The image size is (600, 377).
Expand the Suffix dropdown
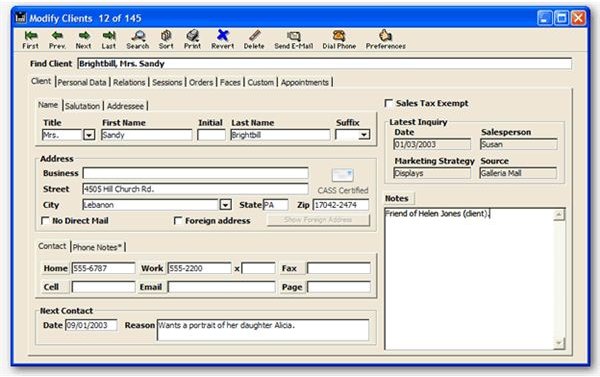[364, 135]
